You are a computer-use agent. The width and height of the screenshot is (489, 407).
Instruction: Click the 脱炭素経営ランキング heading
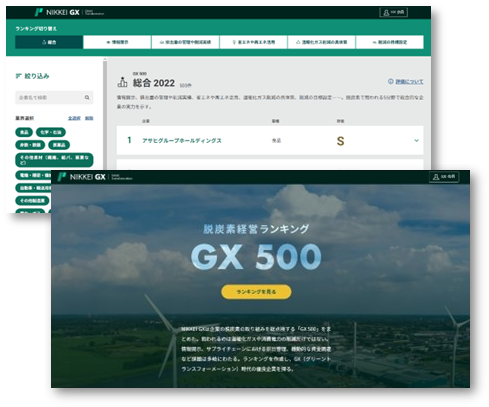click(x=256, y=229)
